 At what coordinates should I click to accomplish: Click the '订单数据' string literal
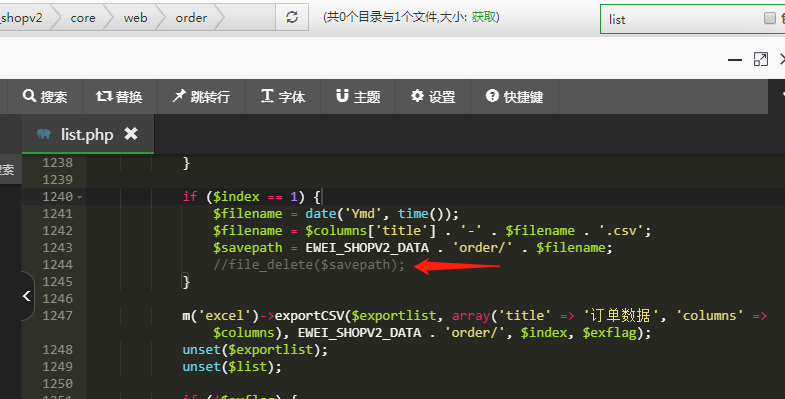click(621, 315)
